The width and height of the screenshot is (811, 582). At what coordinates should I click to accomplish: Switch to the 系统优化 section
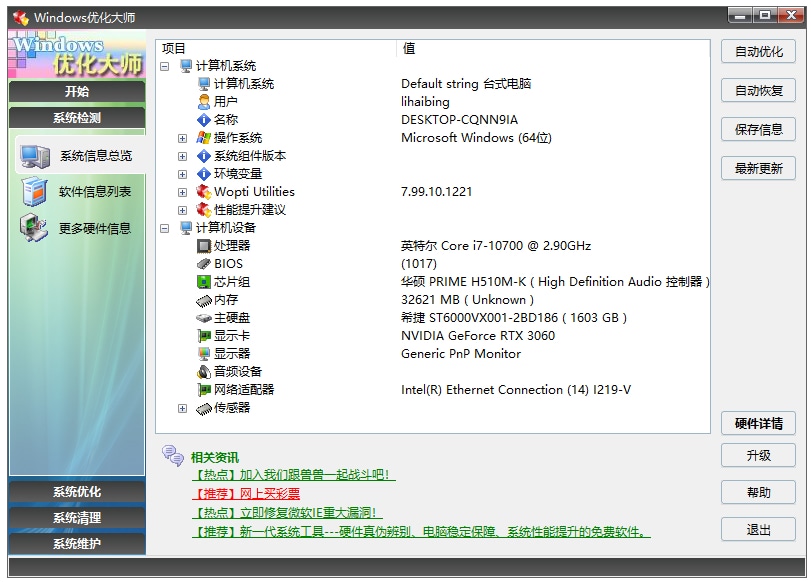point(75,492)
